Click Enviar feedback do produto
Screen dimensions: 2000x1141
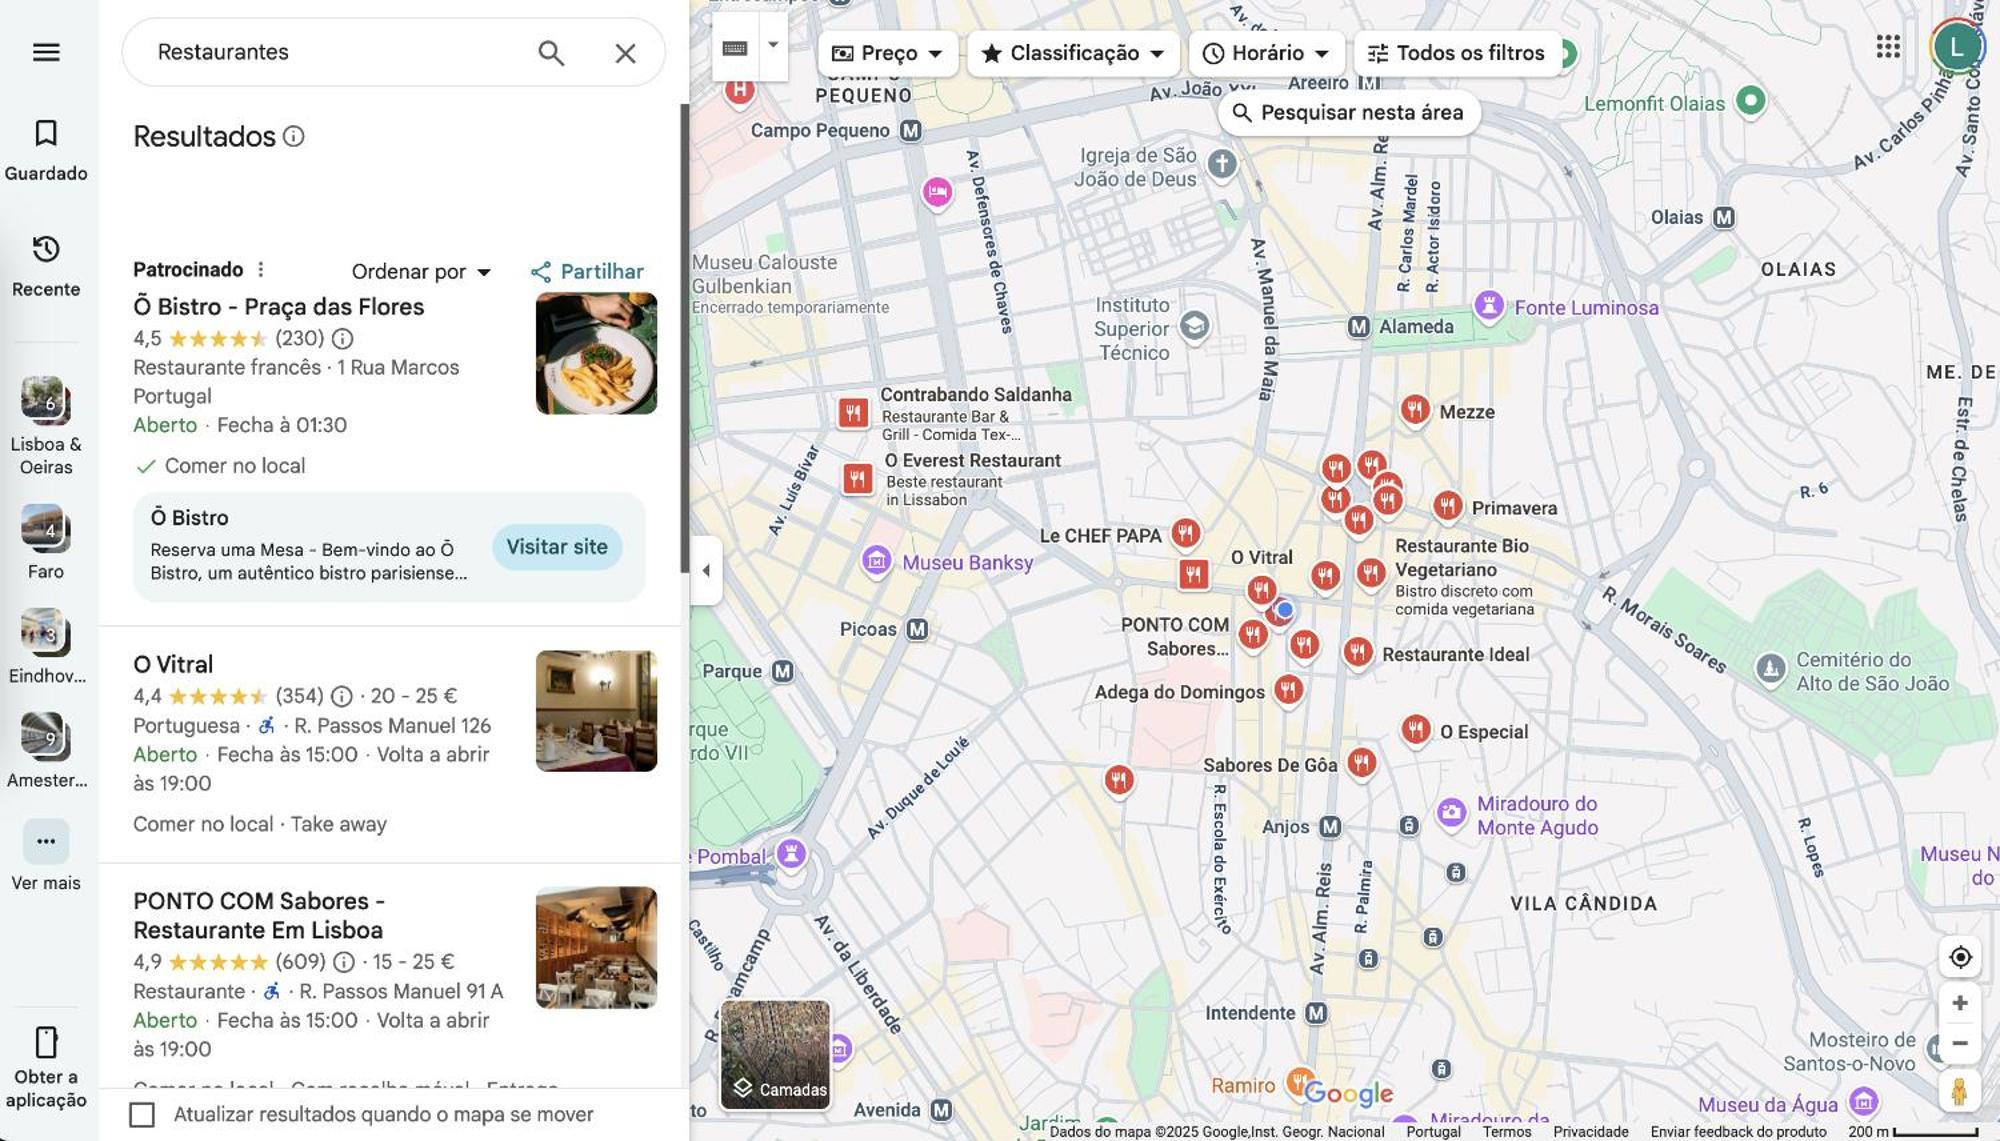(1738, 1132)
